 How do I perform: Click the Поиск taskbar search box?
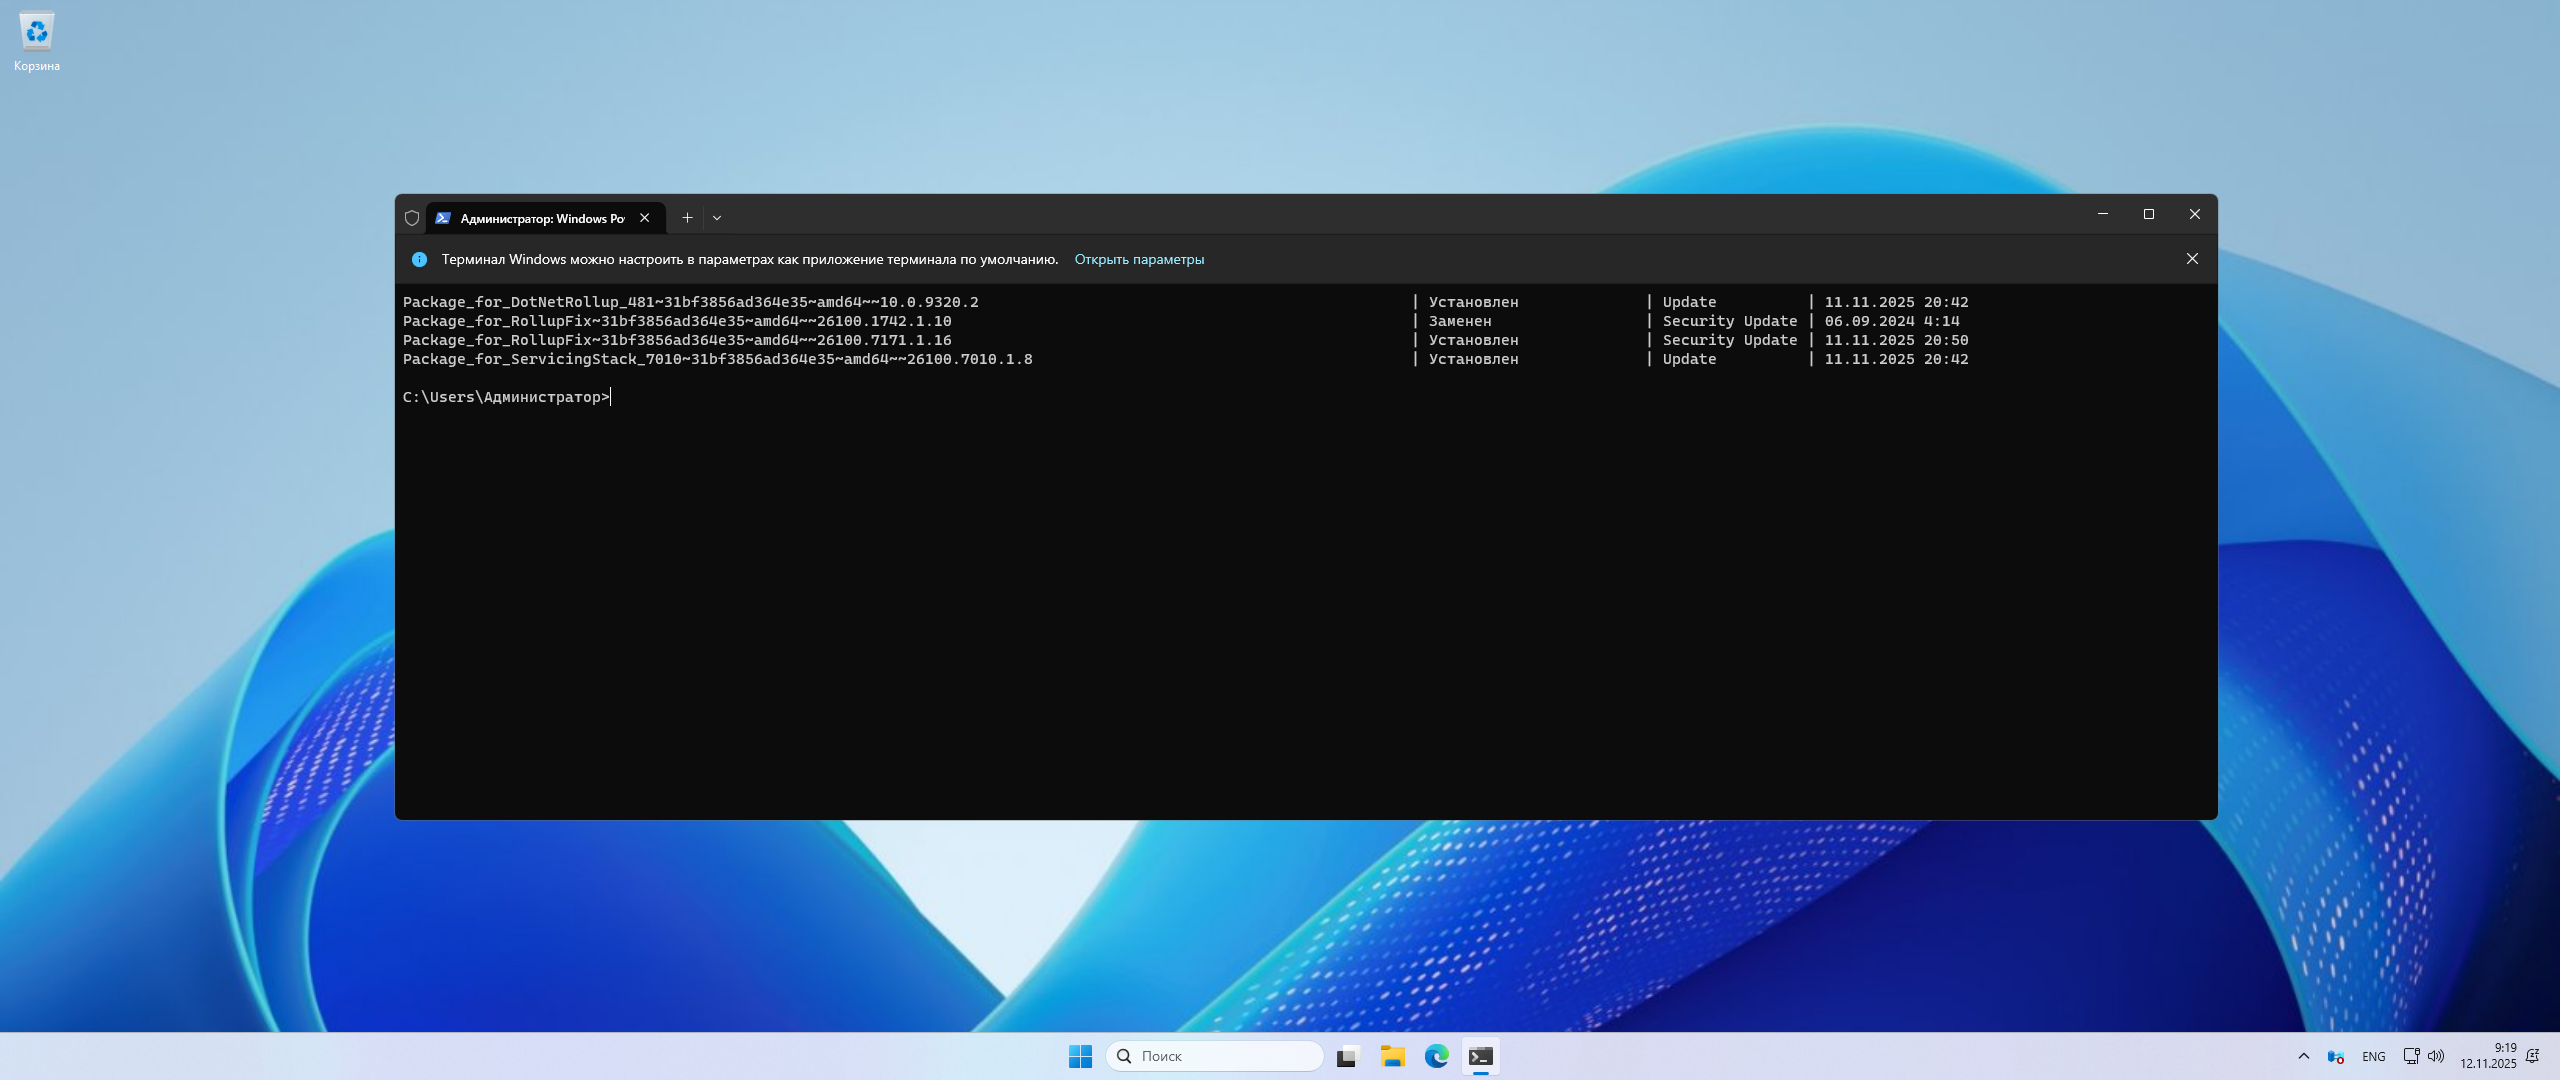[1215, 1056]
